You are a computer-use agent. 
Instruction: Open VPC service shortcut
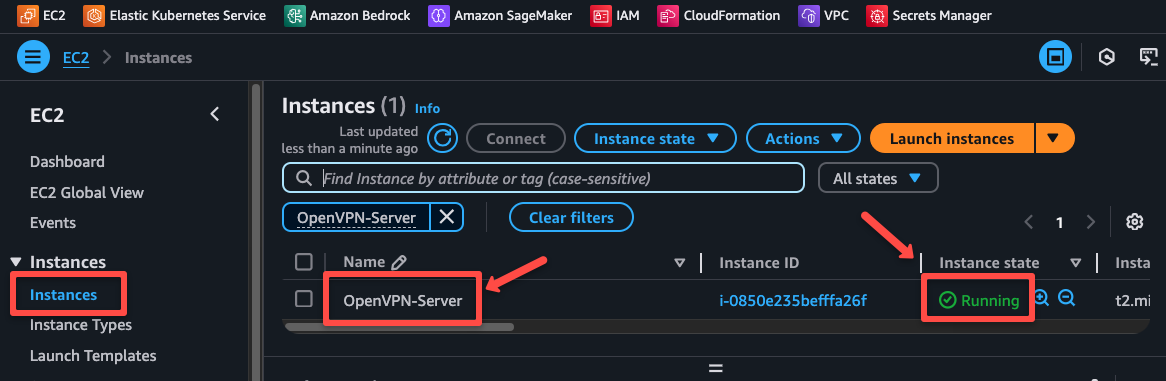[823, 15]
